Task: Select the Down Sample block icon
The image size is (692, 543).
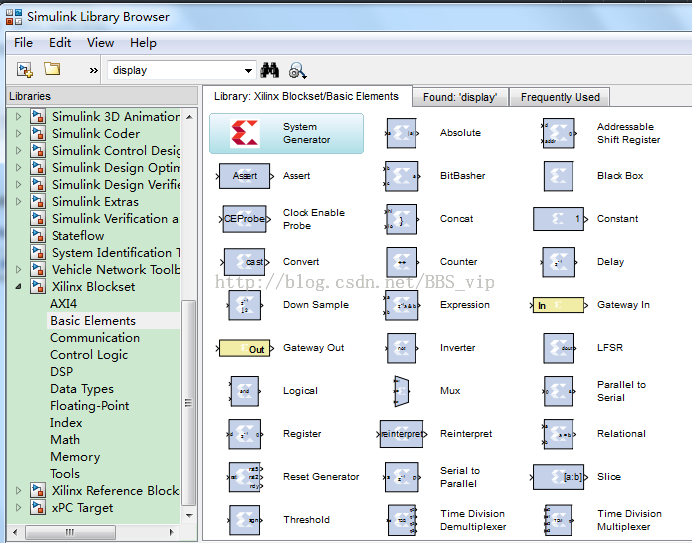Action: [x=244, y=305]
